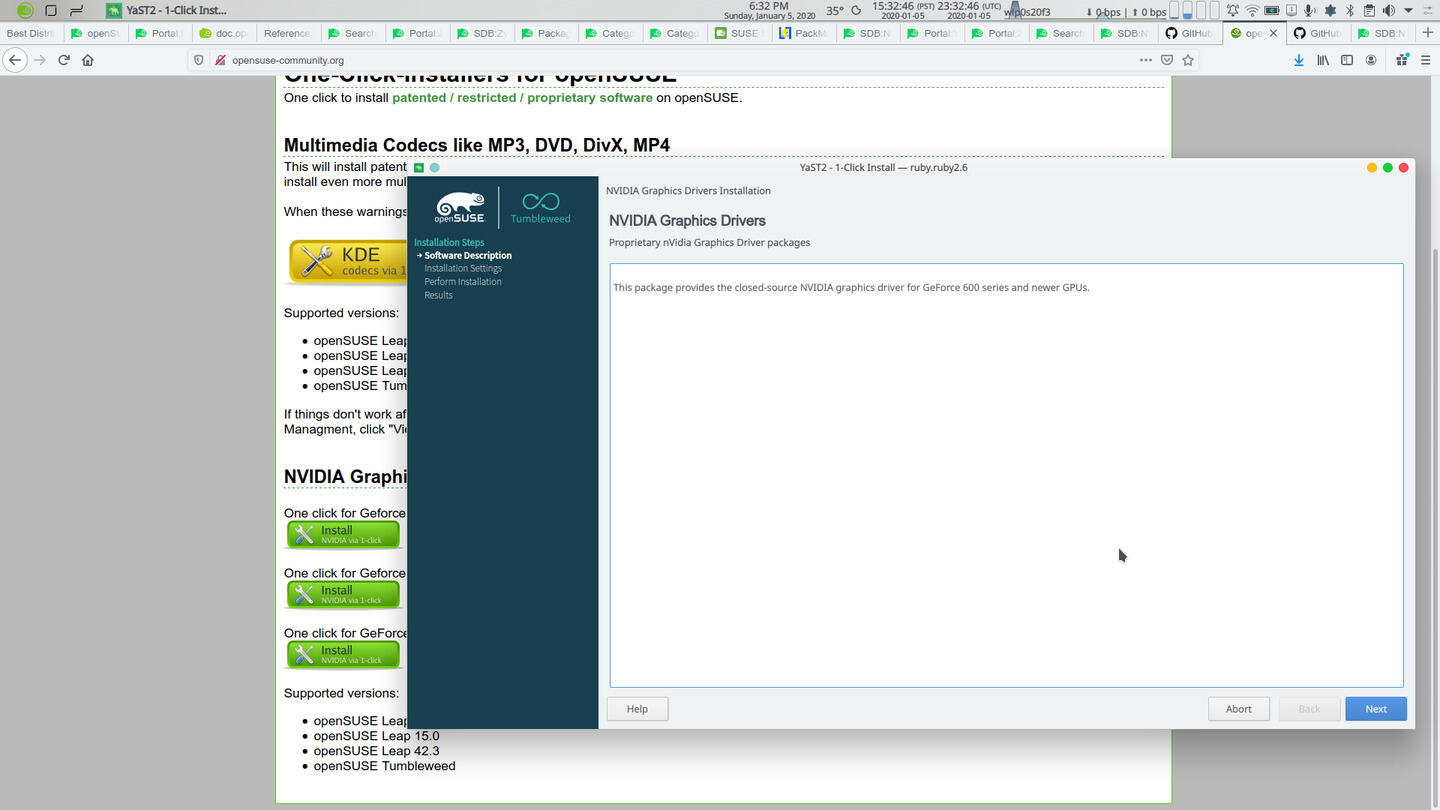Viewport: 1440px width, 810px height.
Task: Open the notifications bell in the tray
Action: pos(1233,11)
